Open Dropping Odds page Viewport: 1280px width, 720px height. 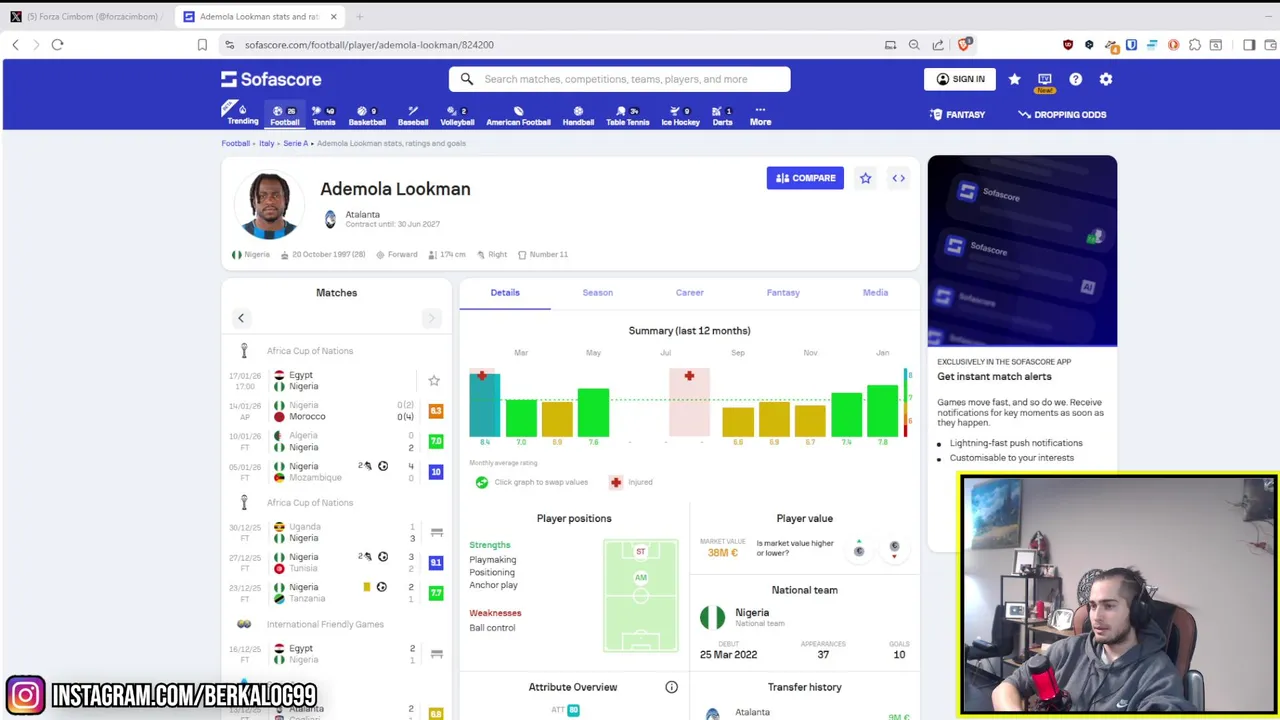point(1062,114)
